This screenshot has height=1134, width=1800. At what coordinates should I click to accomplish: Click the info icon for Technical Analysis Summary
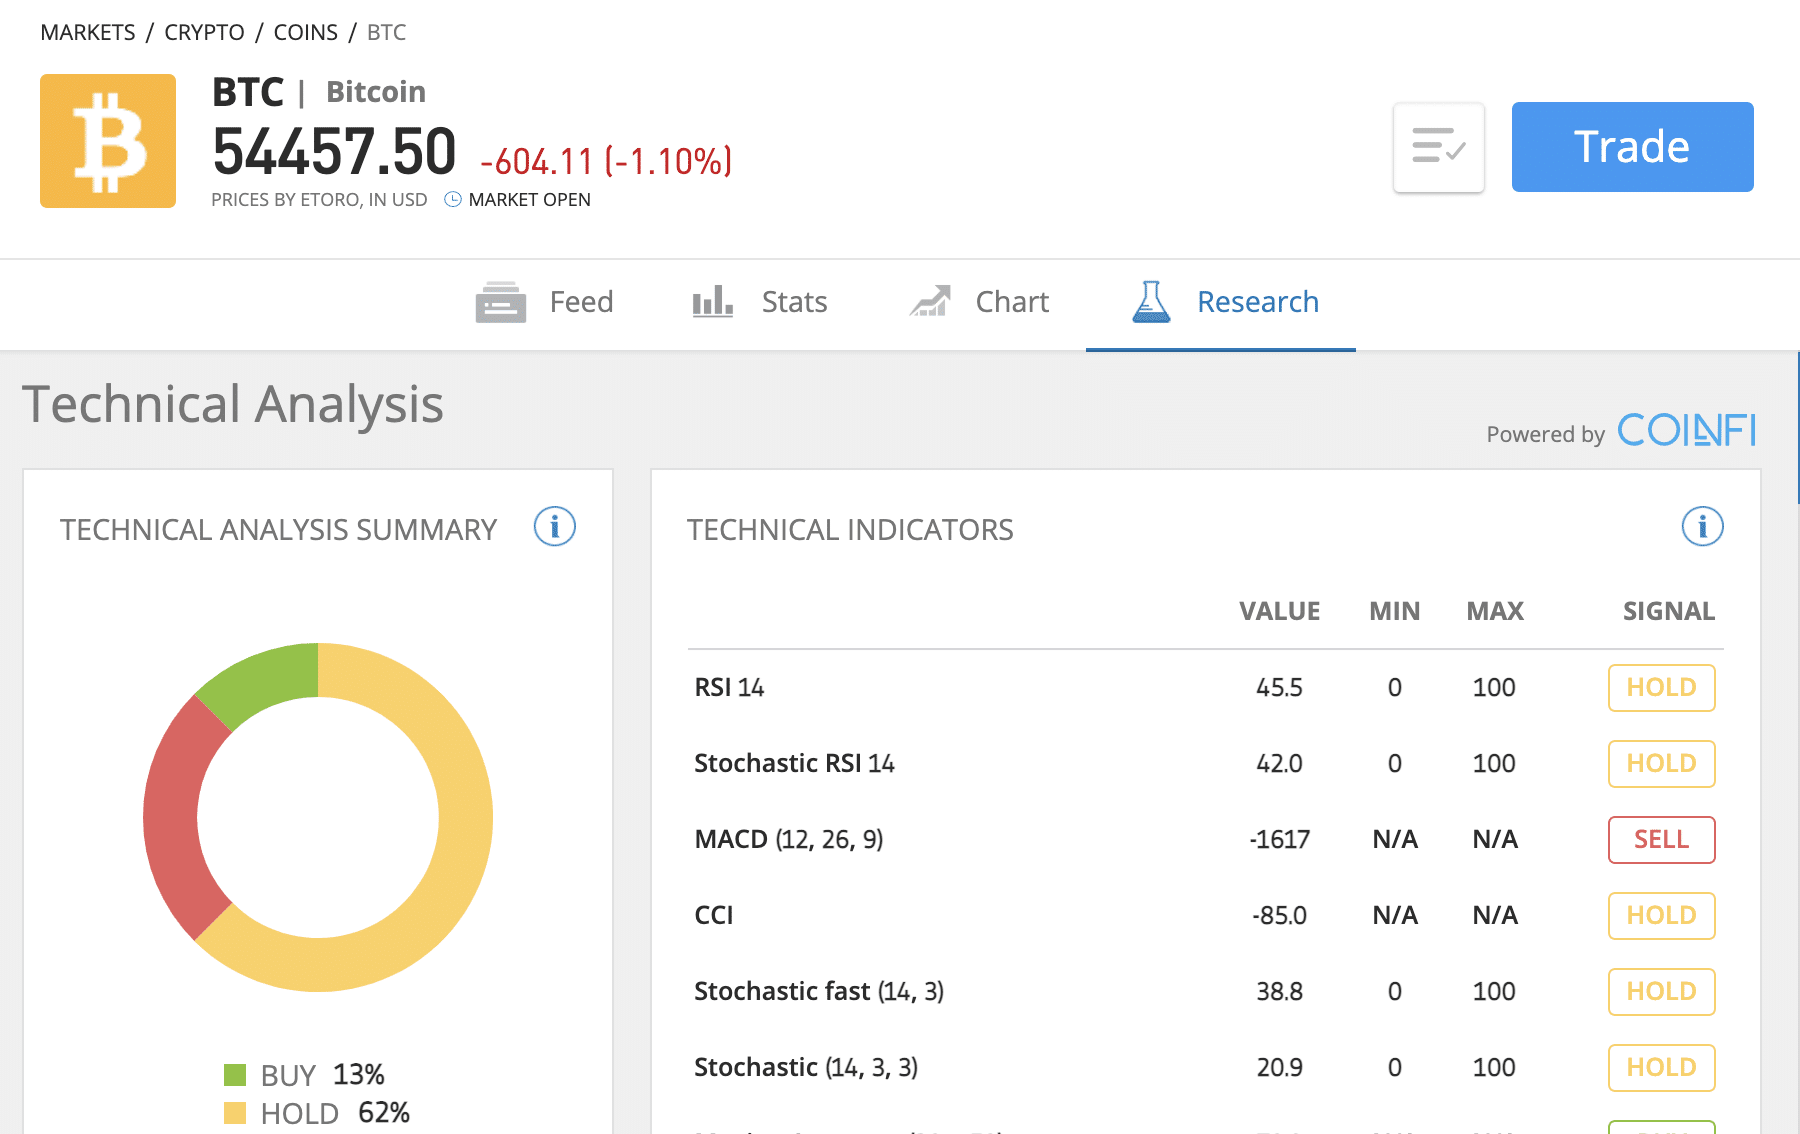click(x=555, y=526)
